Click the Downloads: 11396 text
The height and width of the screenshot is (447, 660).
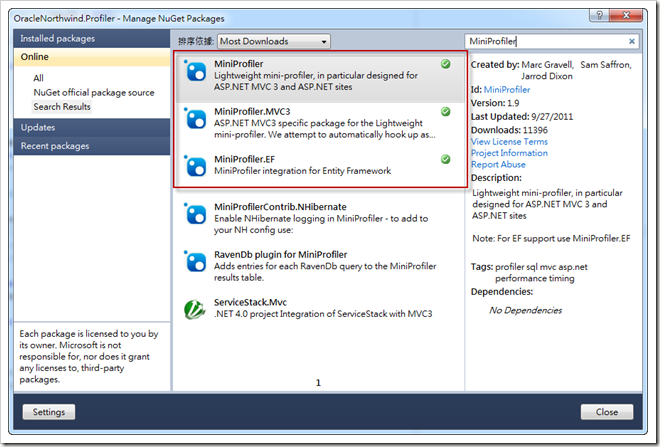coord(509,130)
